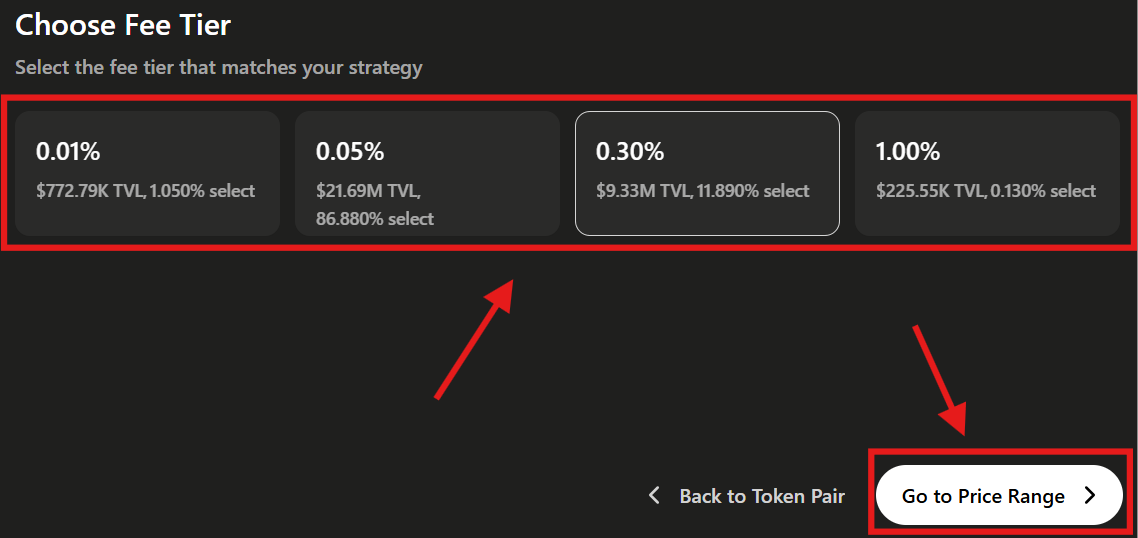Click the 0.01% percentage label

(x=68, y=152)
